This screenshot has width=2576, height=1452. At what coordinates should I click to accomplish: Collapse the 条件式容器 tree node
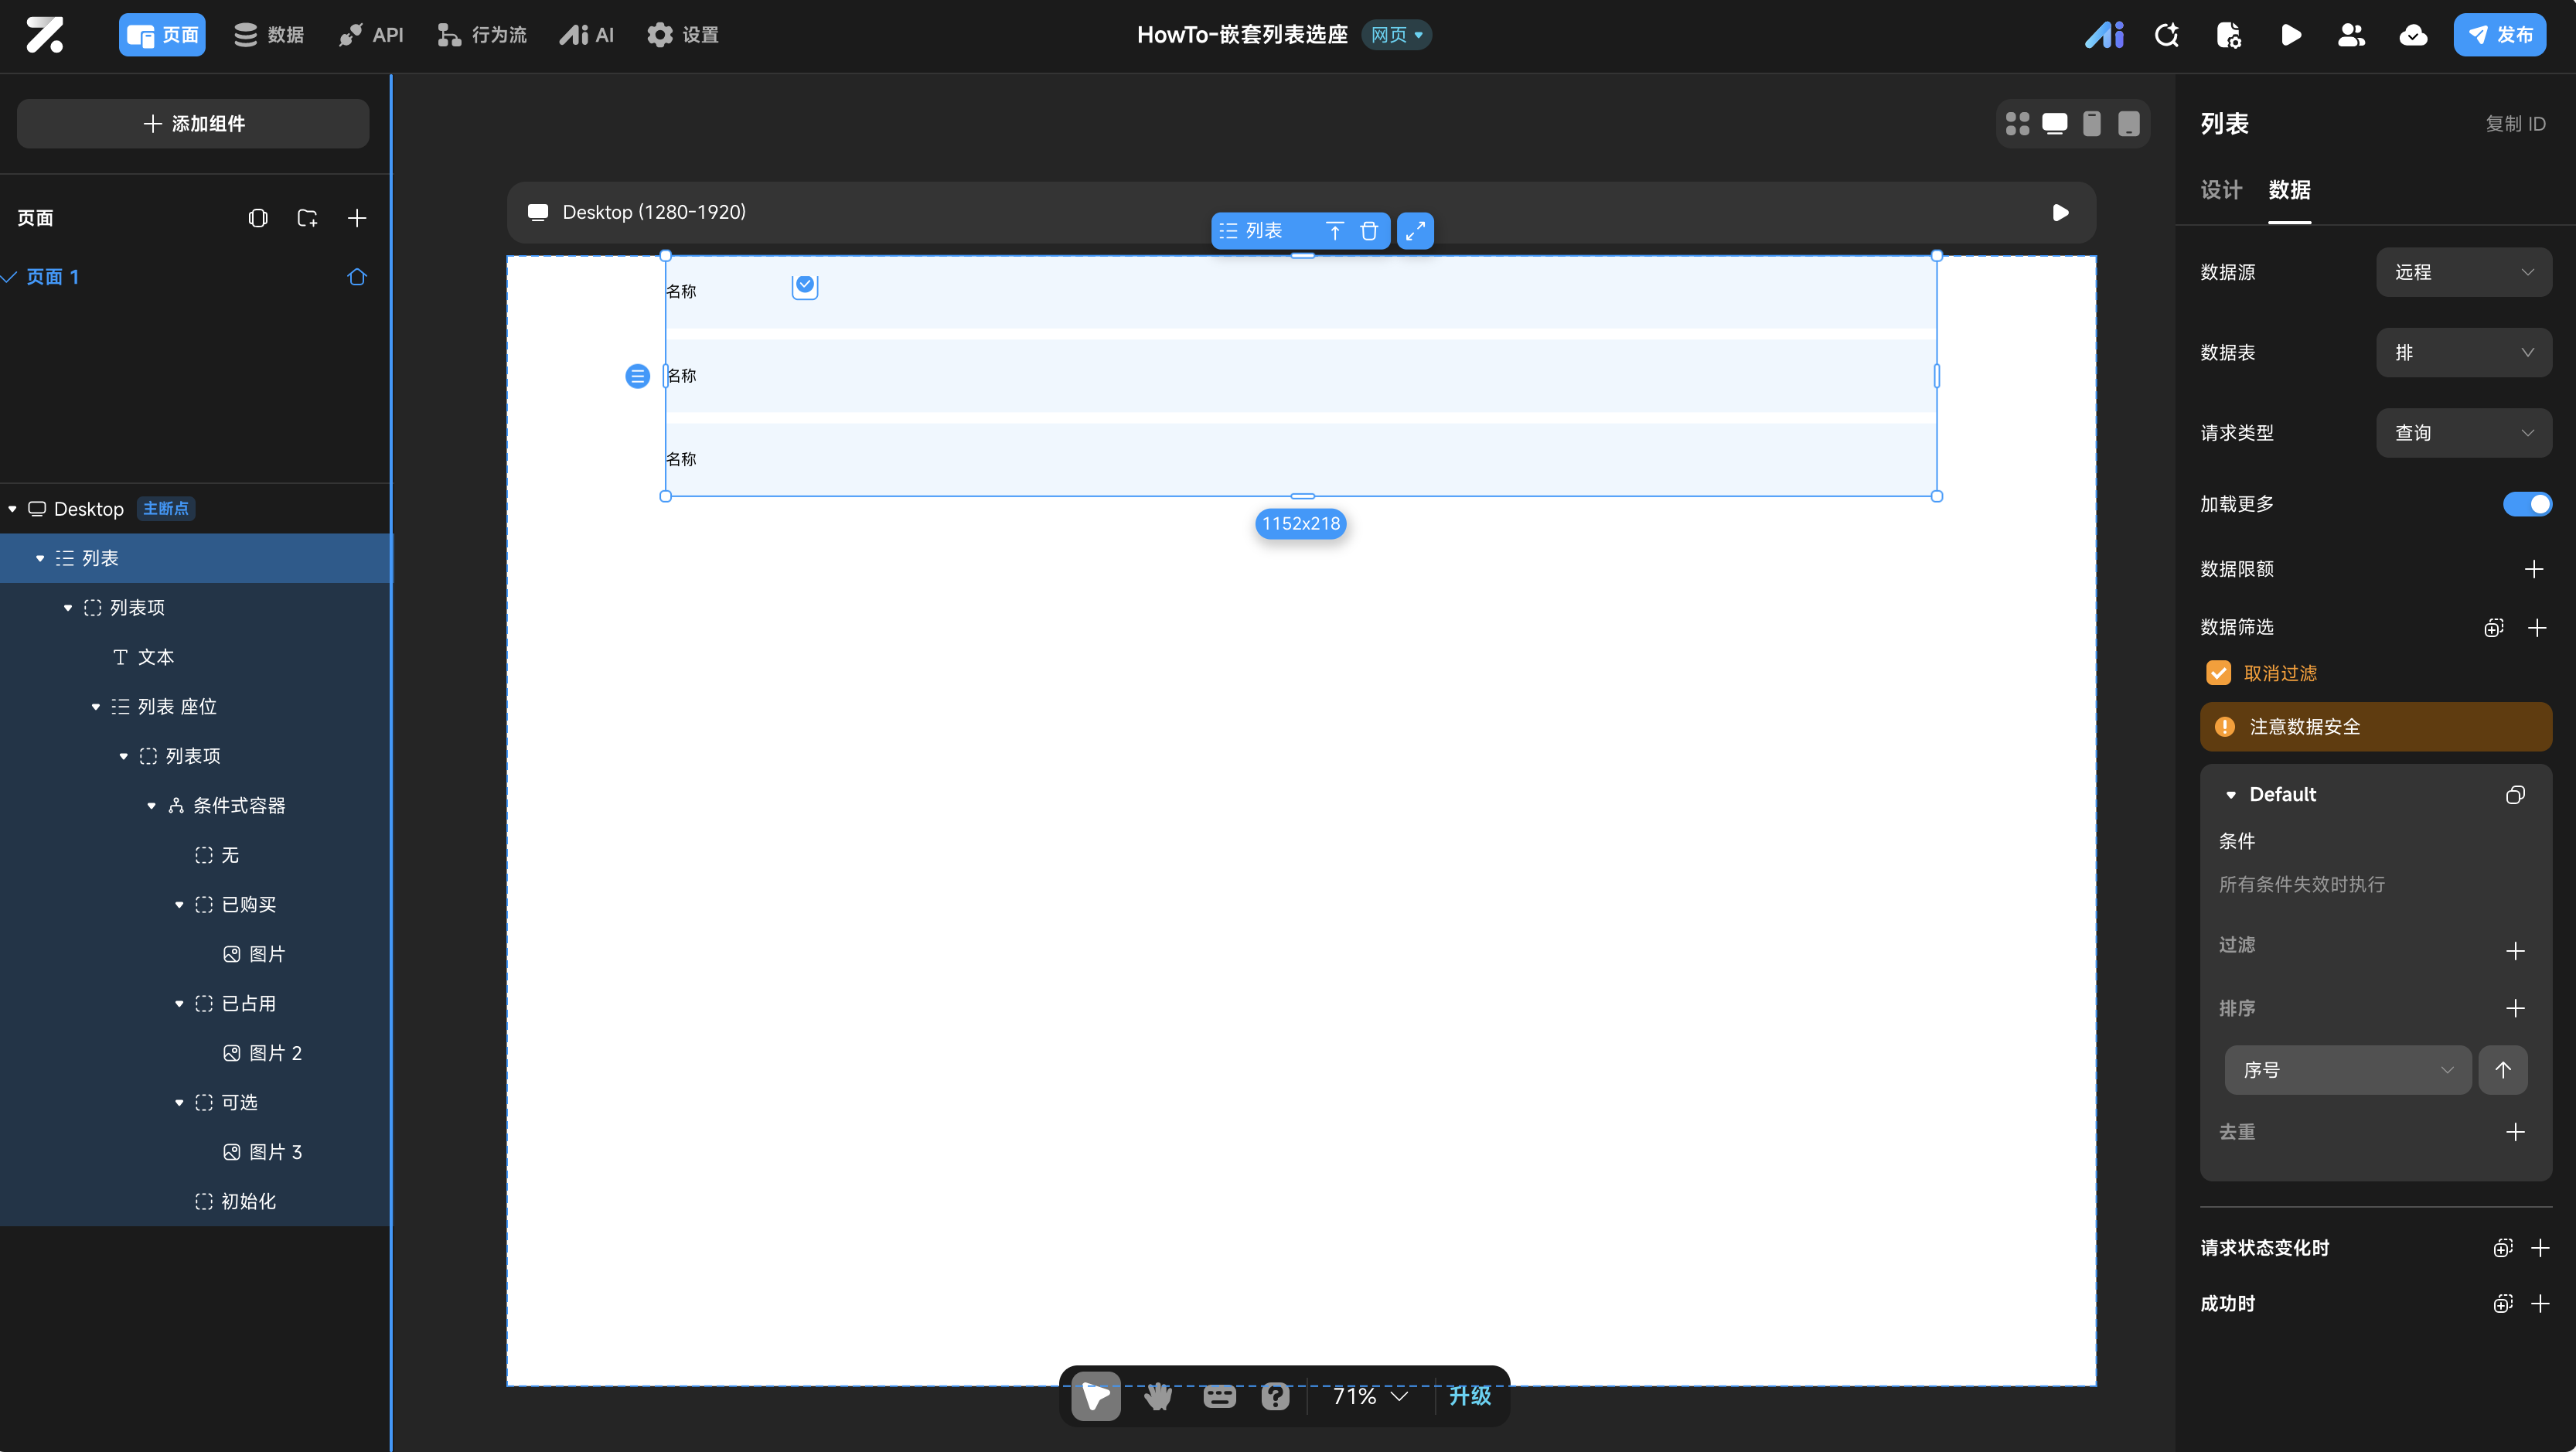151,806
